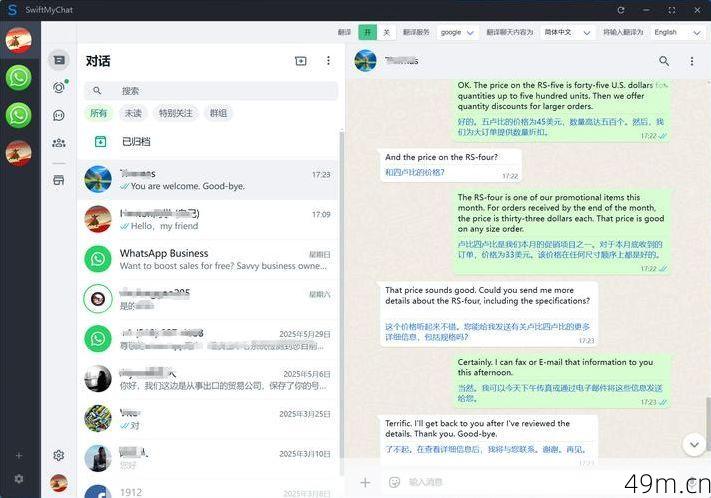Open the WhatsApp Business conversation
This screenshot has height=498, width=711.
click(208, 259)
